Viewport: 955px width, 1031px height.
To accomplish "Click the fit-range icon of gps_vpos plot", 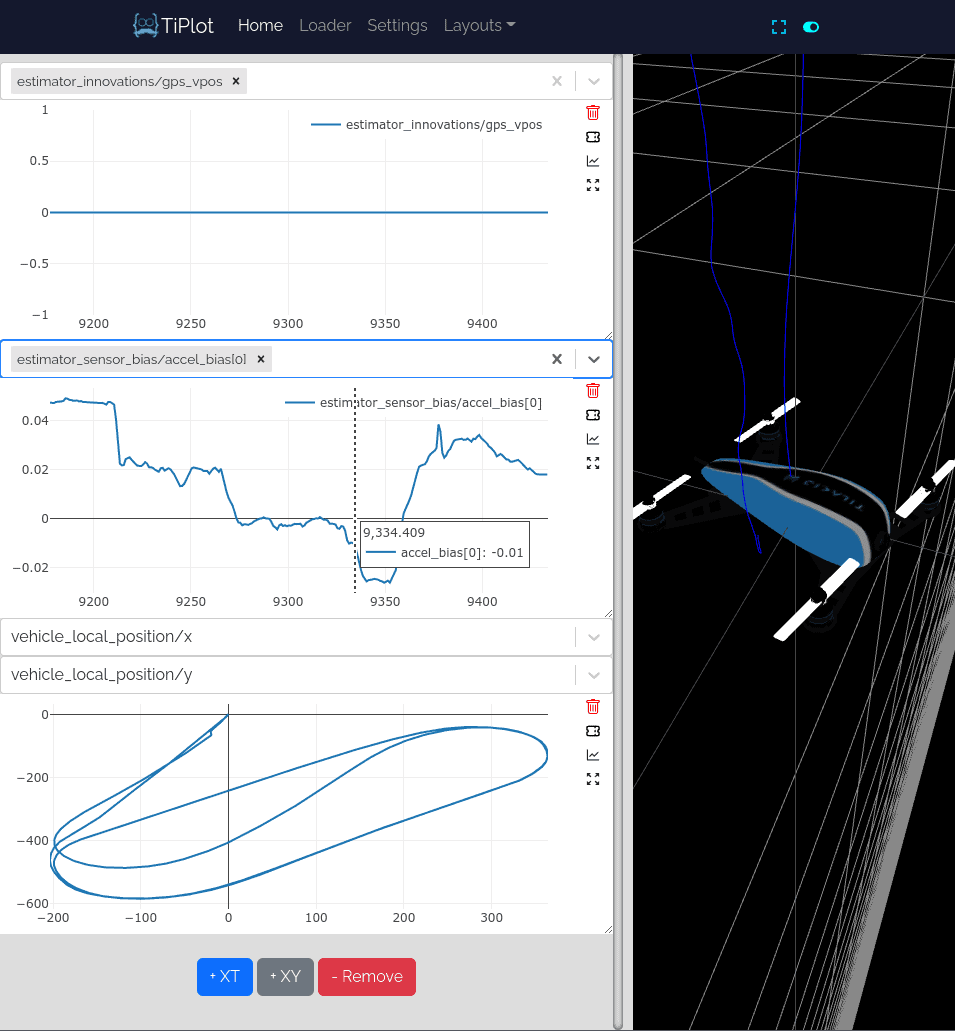I will pos(593,137).
